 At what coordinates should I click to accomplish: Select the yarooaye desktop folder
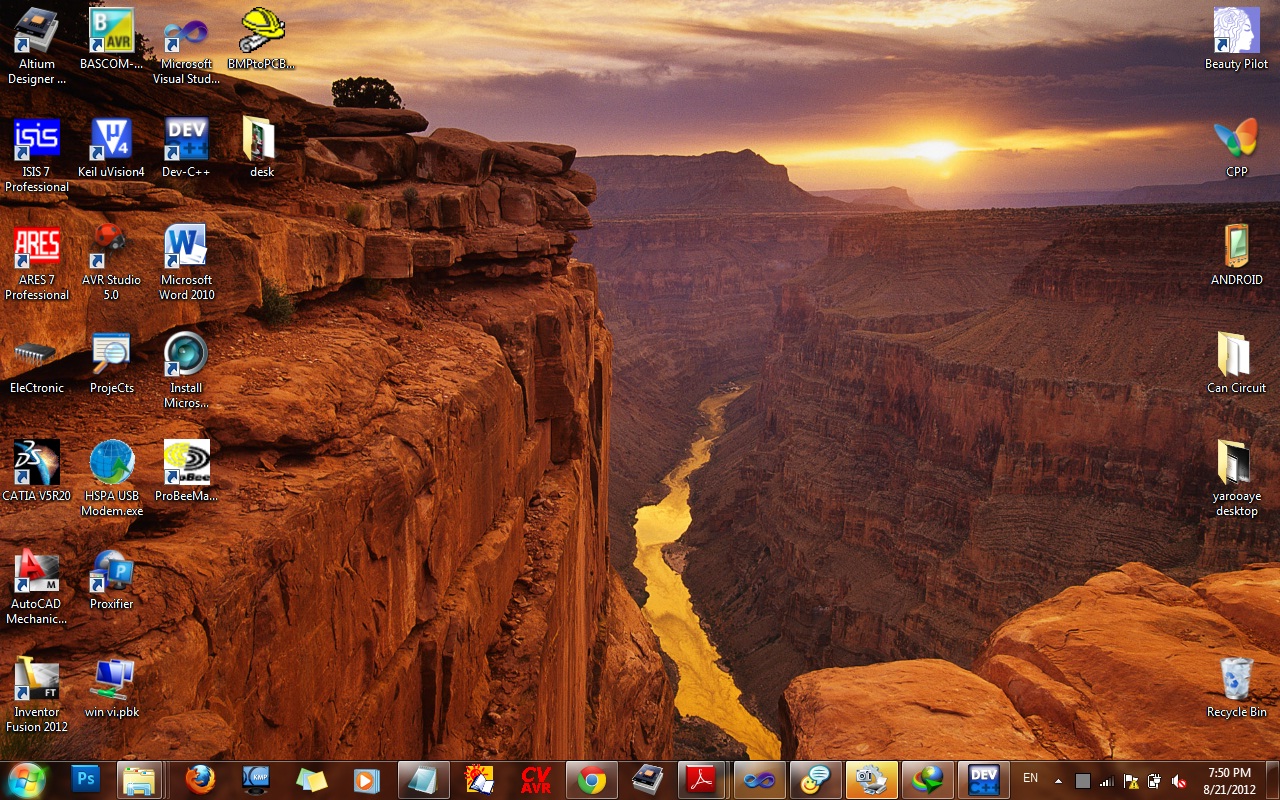point(1236,479)
